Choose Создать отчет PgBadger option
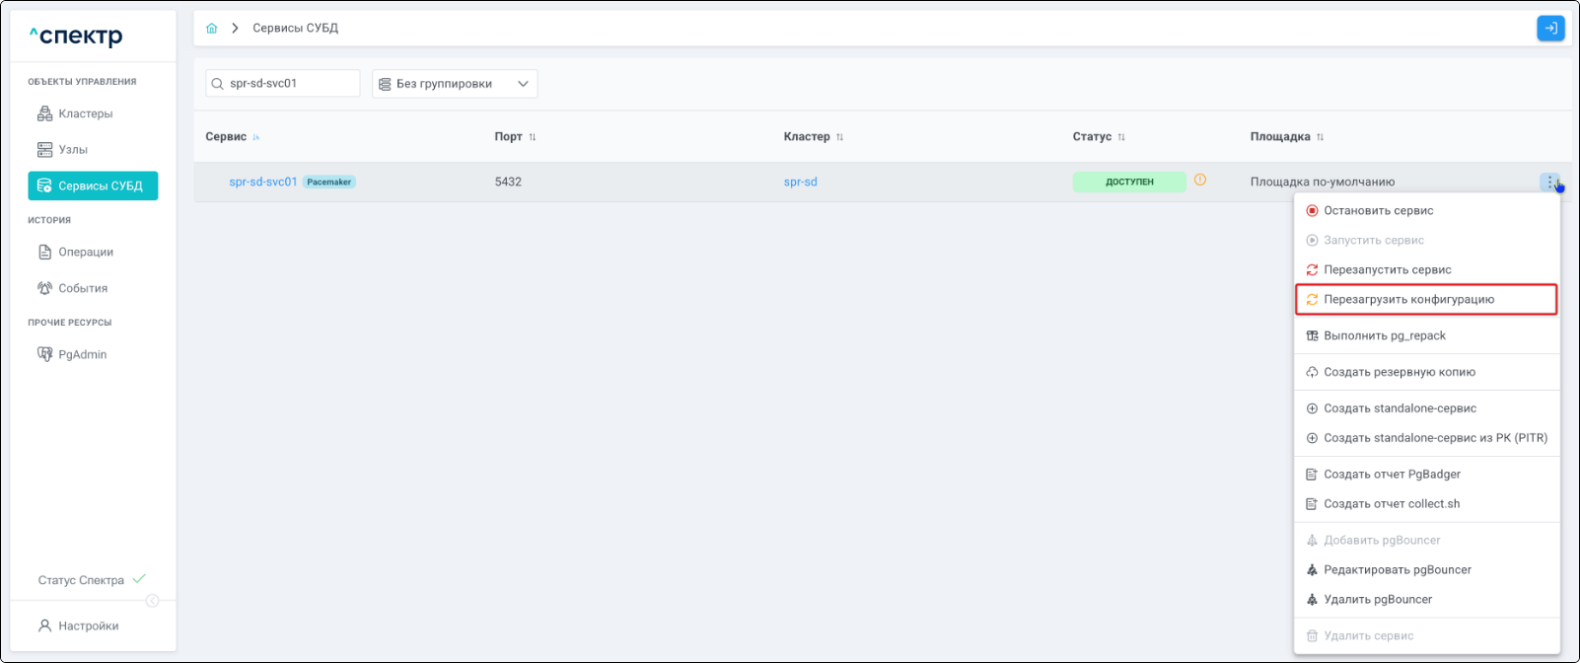1580x663 pixels. [x=1391, y=474]
